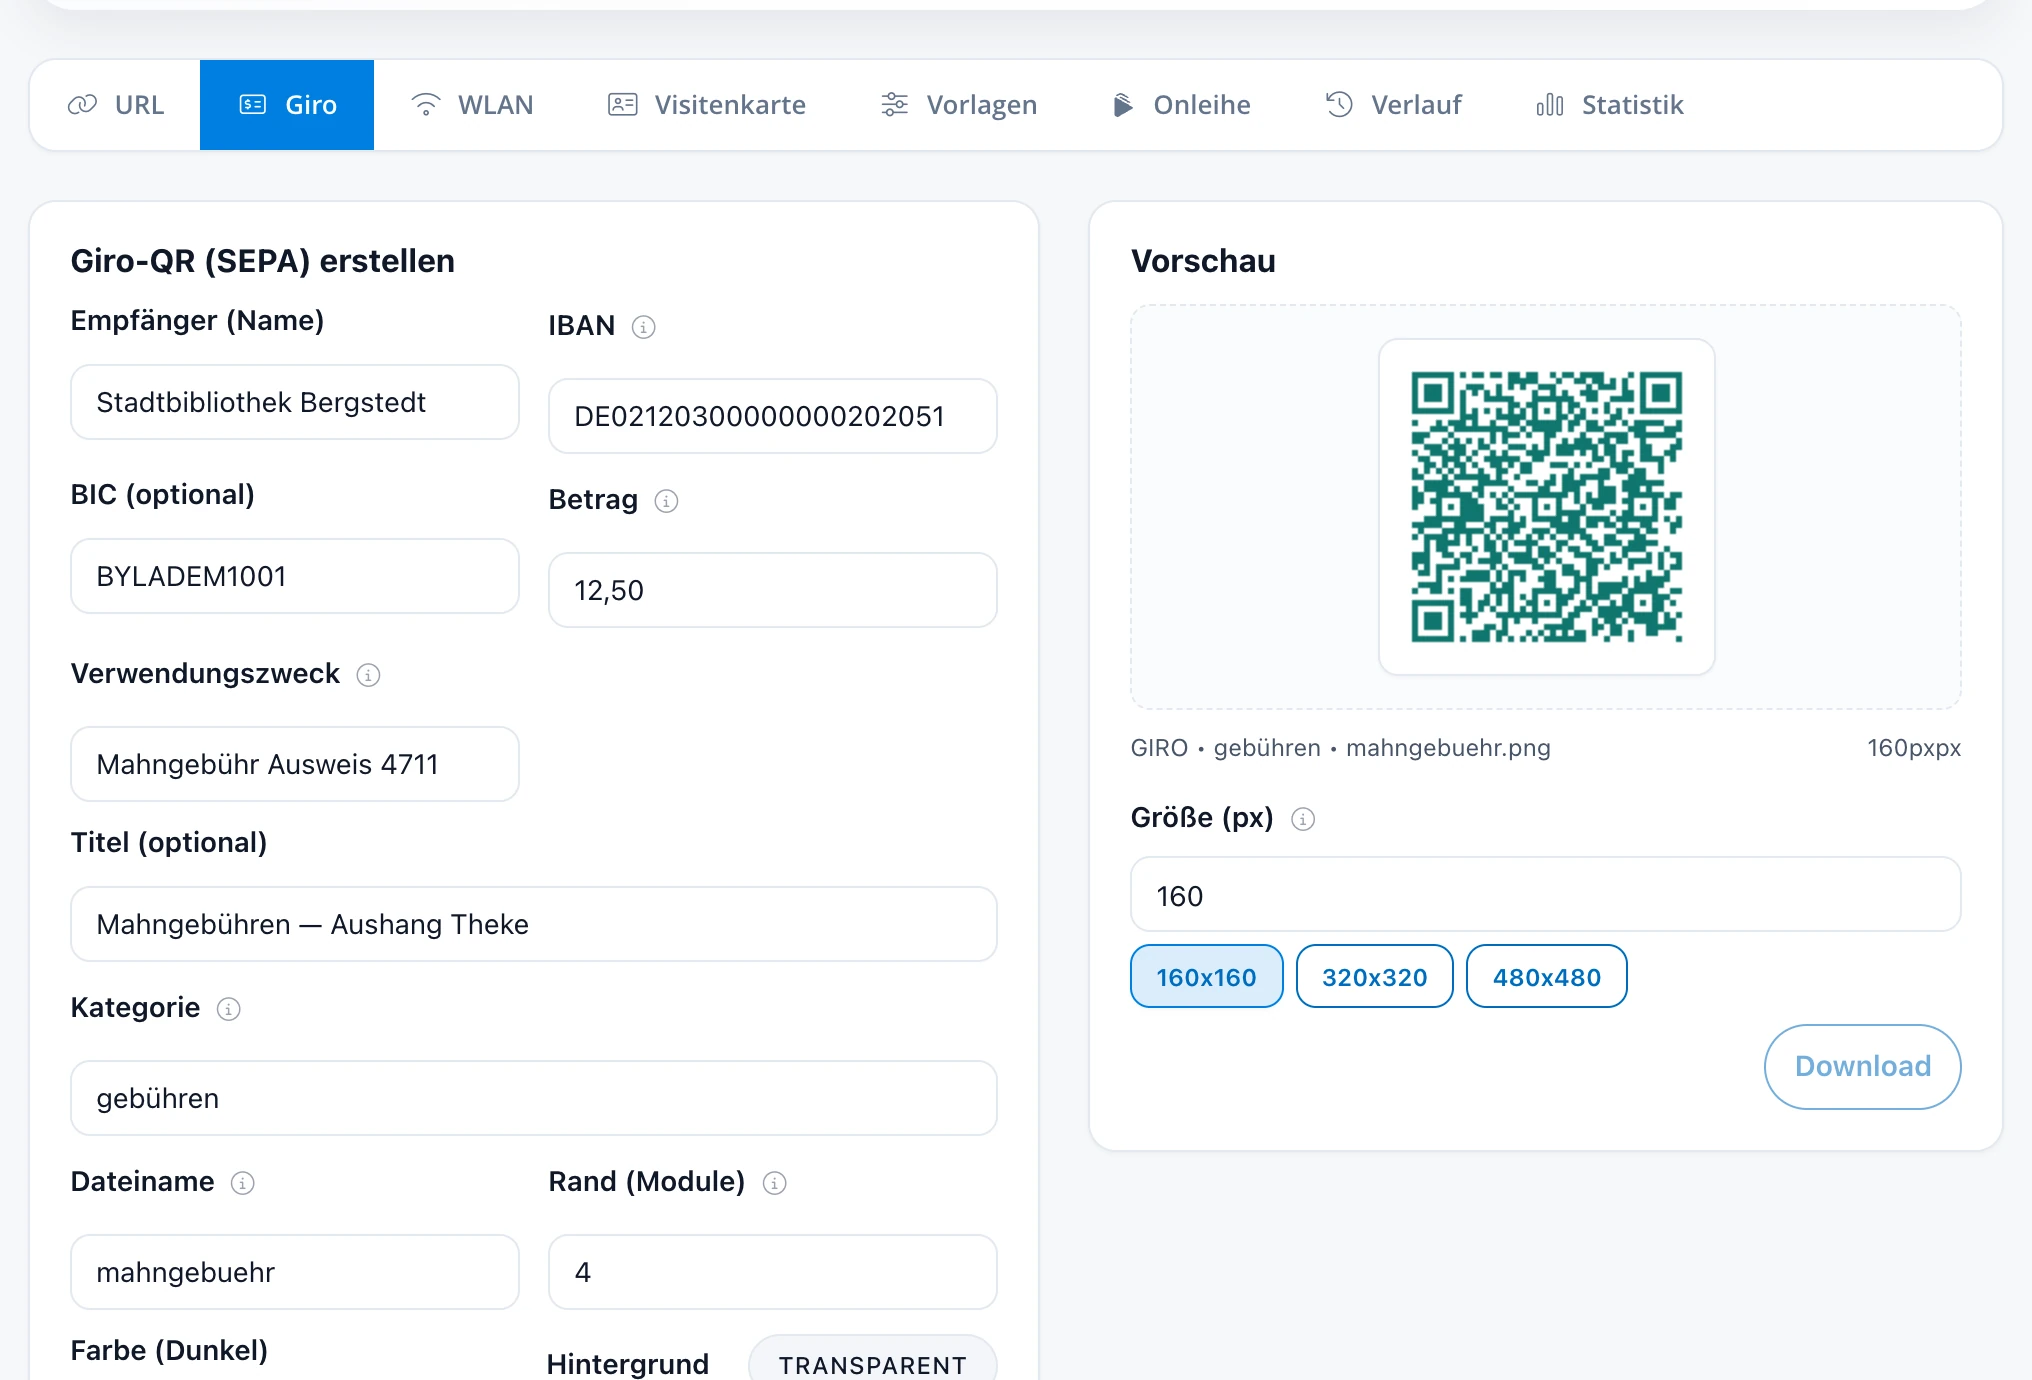Viewport: 2032px width, 1380px height.
Task: Click the Titel (optional) input field
Action: [x=534, y=924]
